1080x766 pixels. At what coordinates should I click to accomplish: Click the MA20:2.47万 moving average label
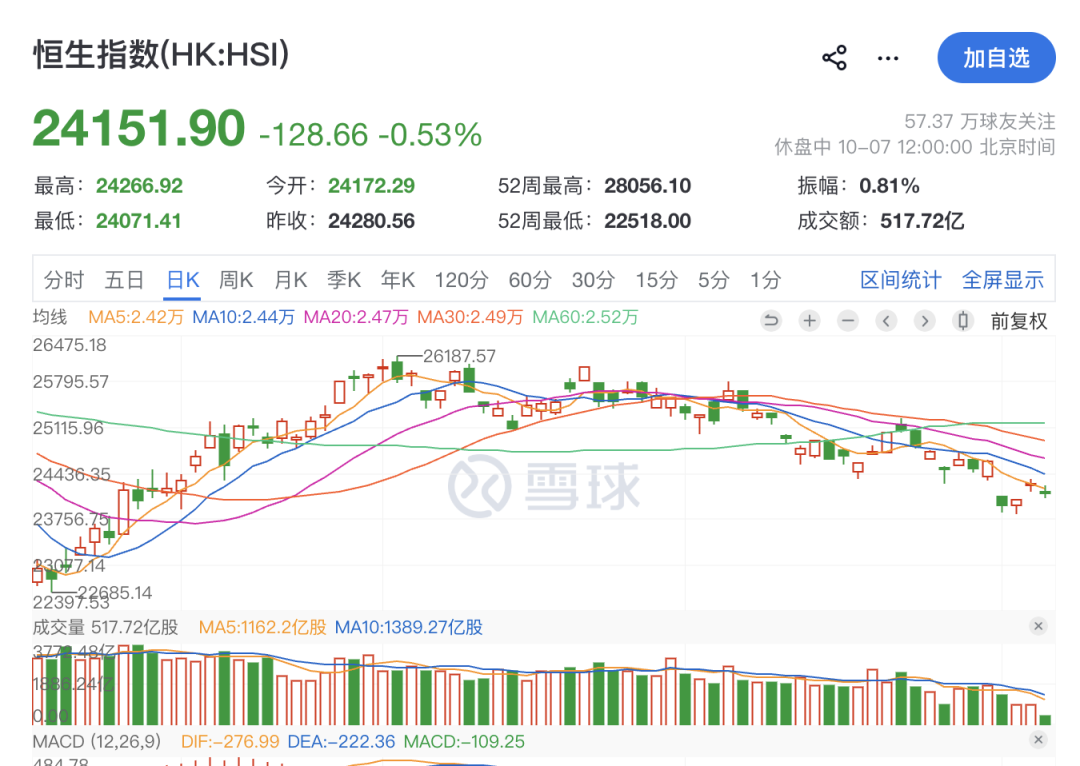coord(355,318)
